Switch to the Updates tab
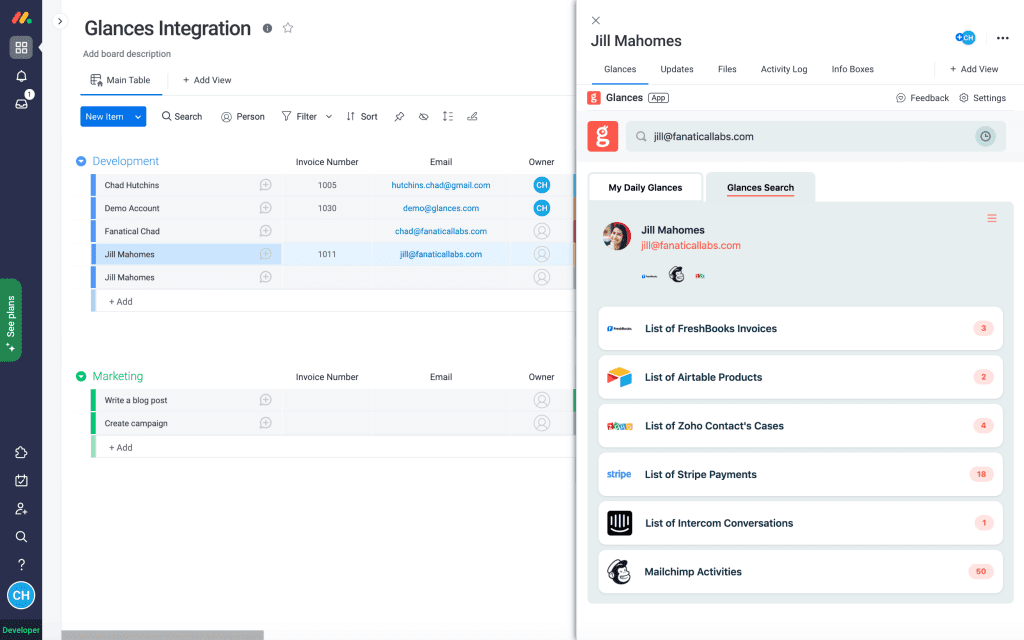Screen dimensions: 1024x640 click(x=677, y=69)
